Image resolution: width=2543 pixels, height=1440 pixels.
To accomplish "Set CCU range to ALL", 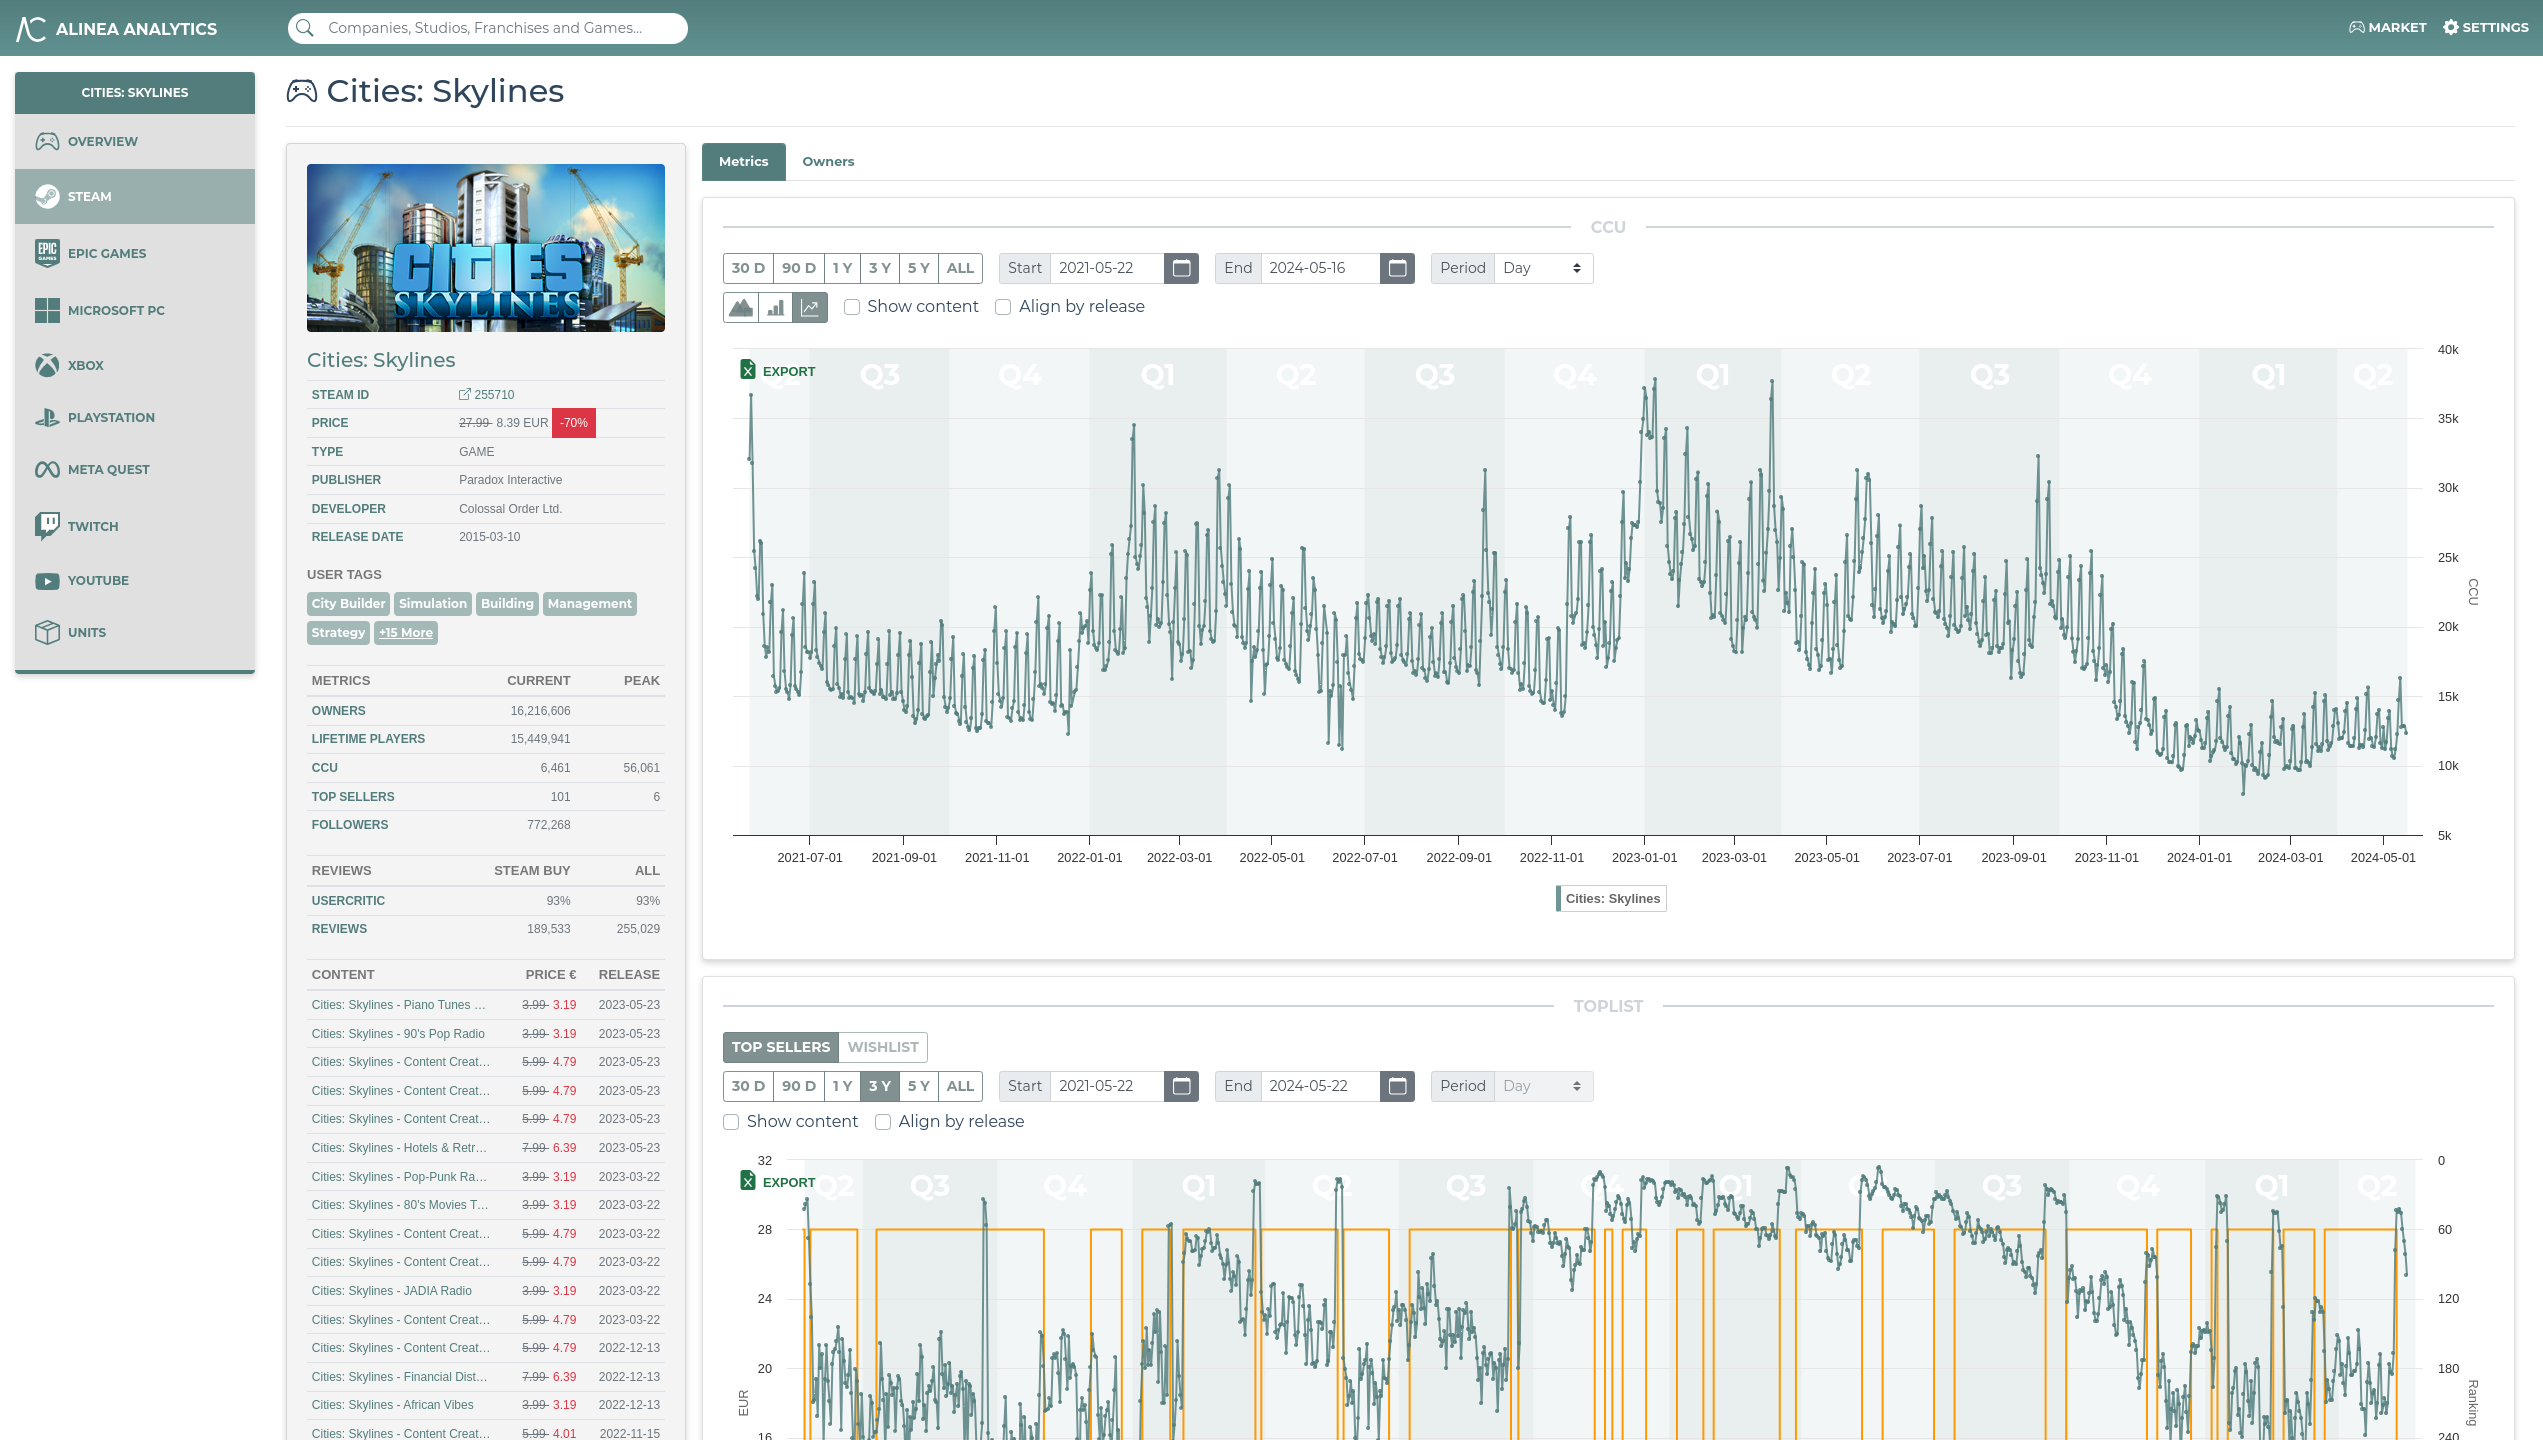I will [960, 268].
